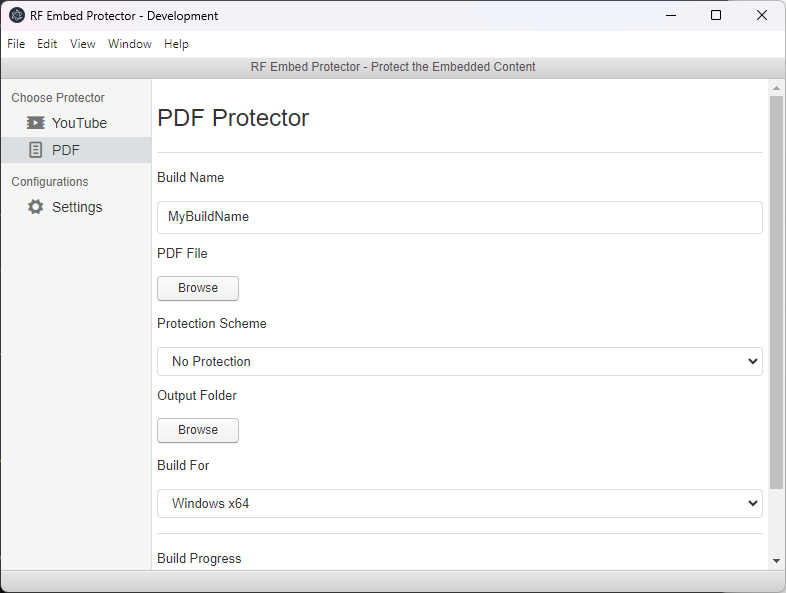Open the View menu
This screenshot has height=593, width=786.
point(83,44)
